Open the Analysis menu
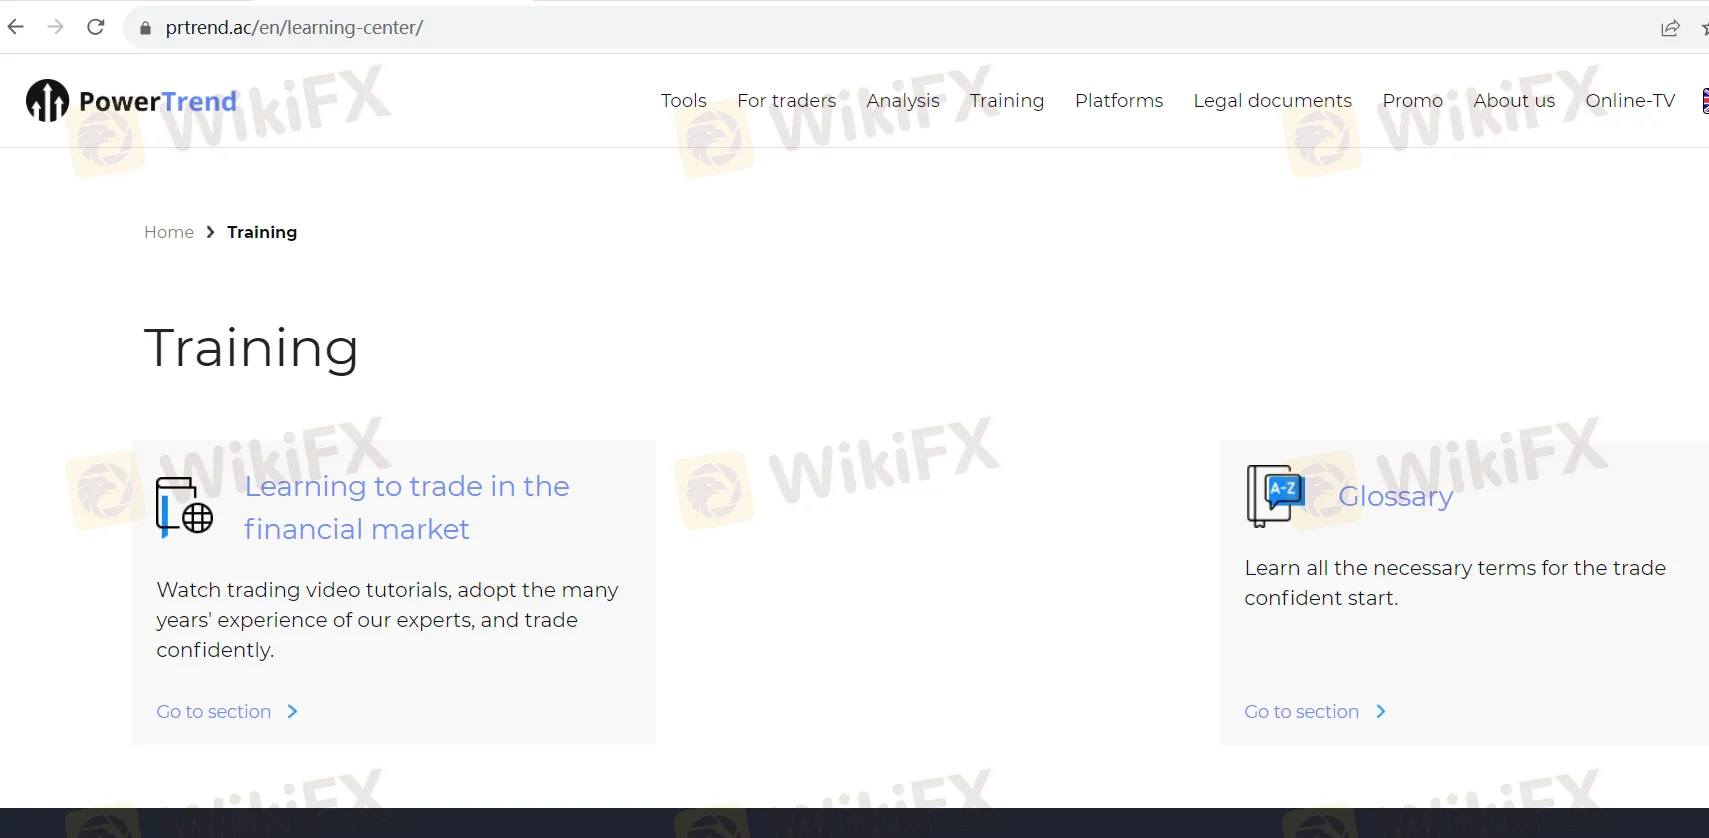1709x838 pixels. [x=902, y=101]
